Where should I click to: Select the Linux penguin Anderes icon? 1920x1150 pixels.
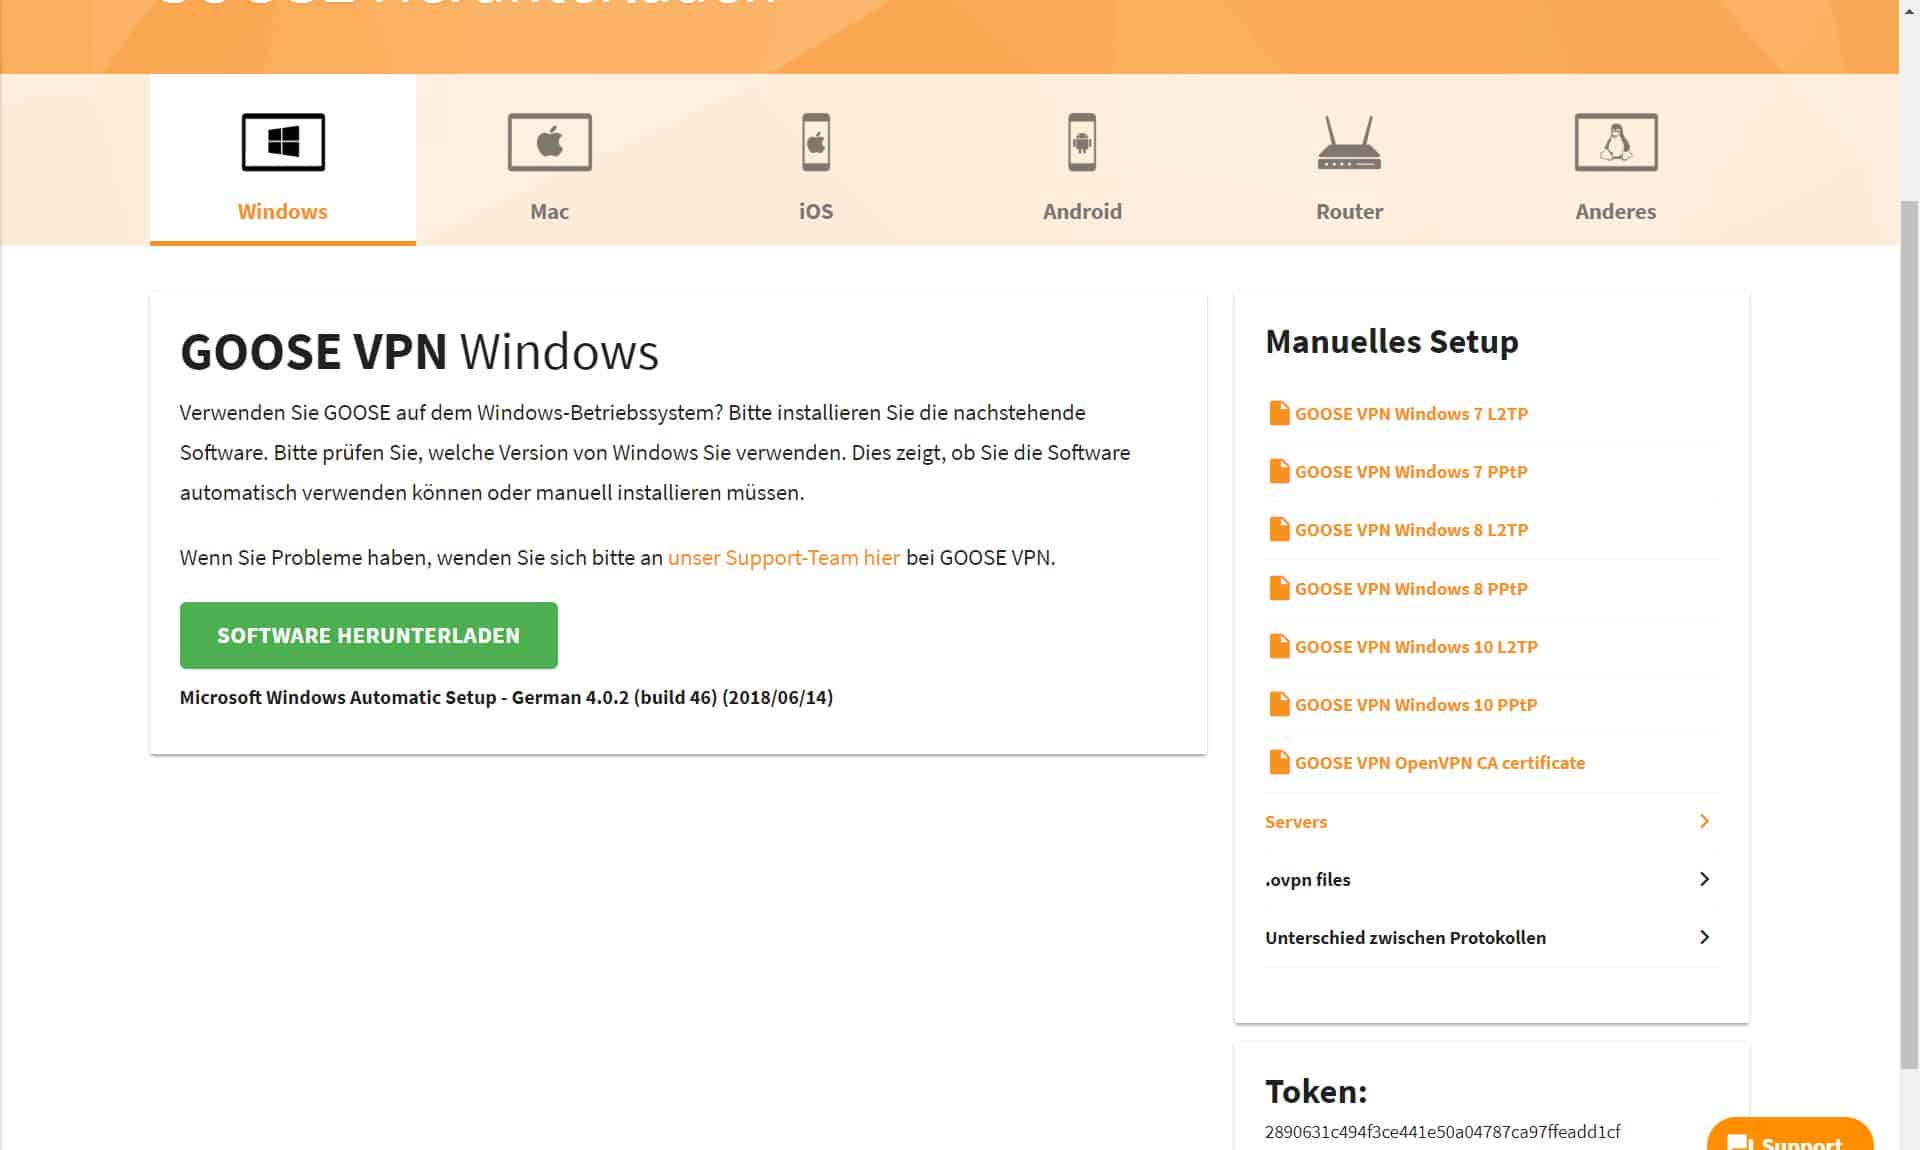point(1616,142)
